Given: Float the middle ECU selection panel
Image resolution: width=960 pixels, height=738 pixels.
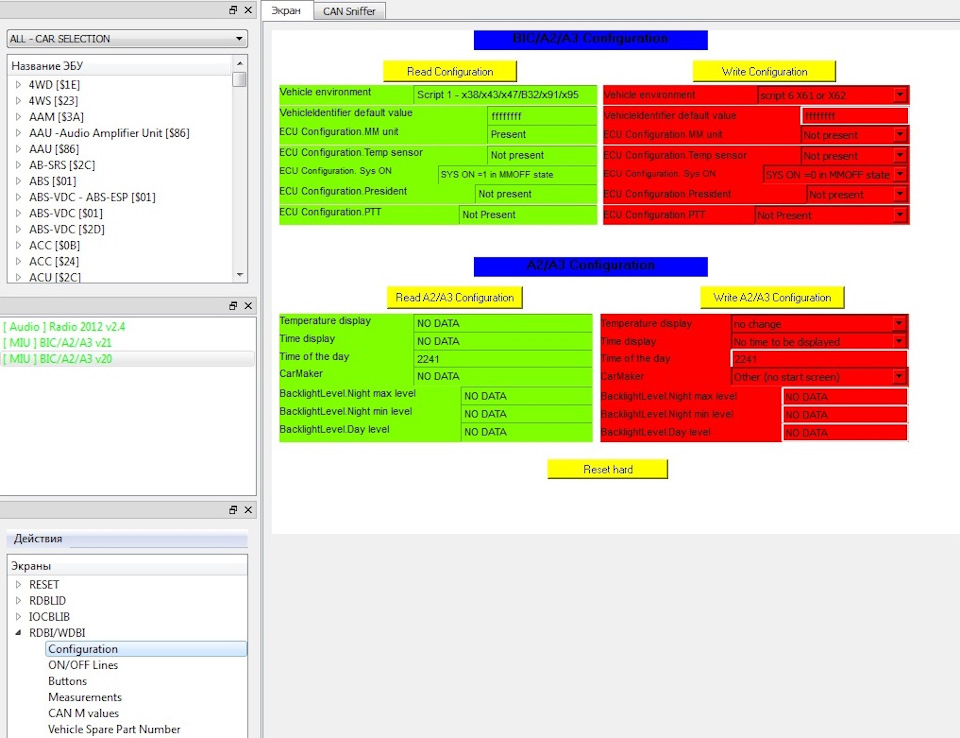Looking at the screenshot, I should 233,305.
